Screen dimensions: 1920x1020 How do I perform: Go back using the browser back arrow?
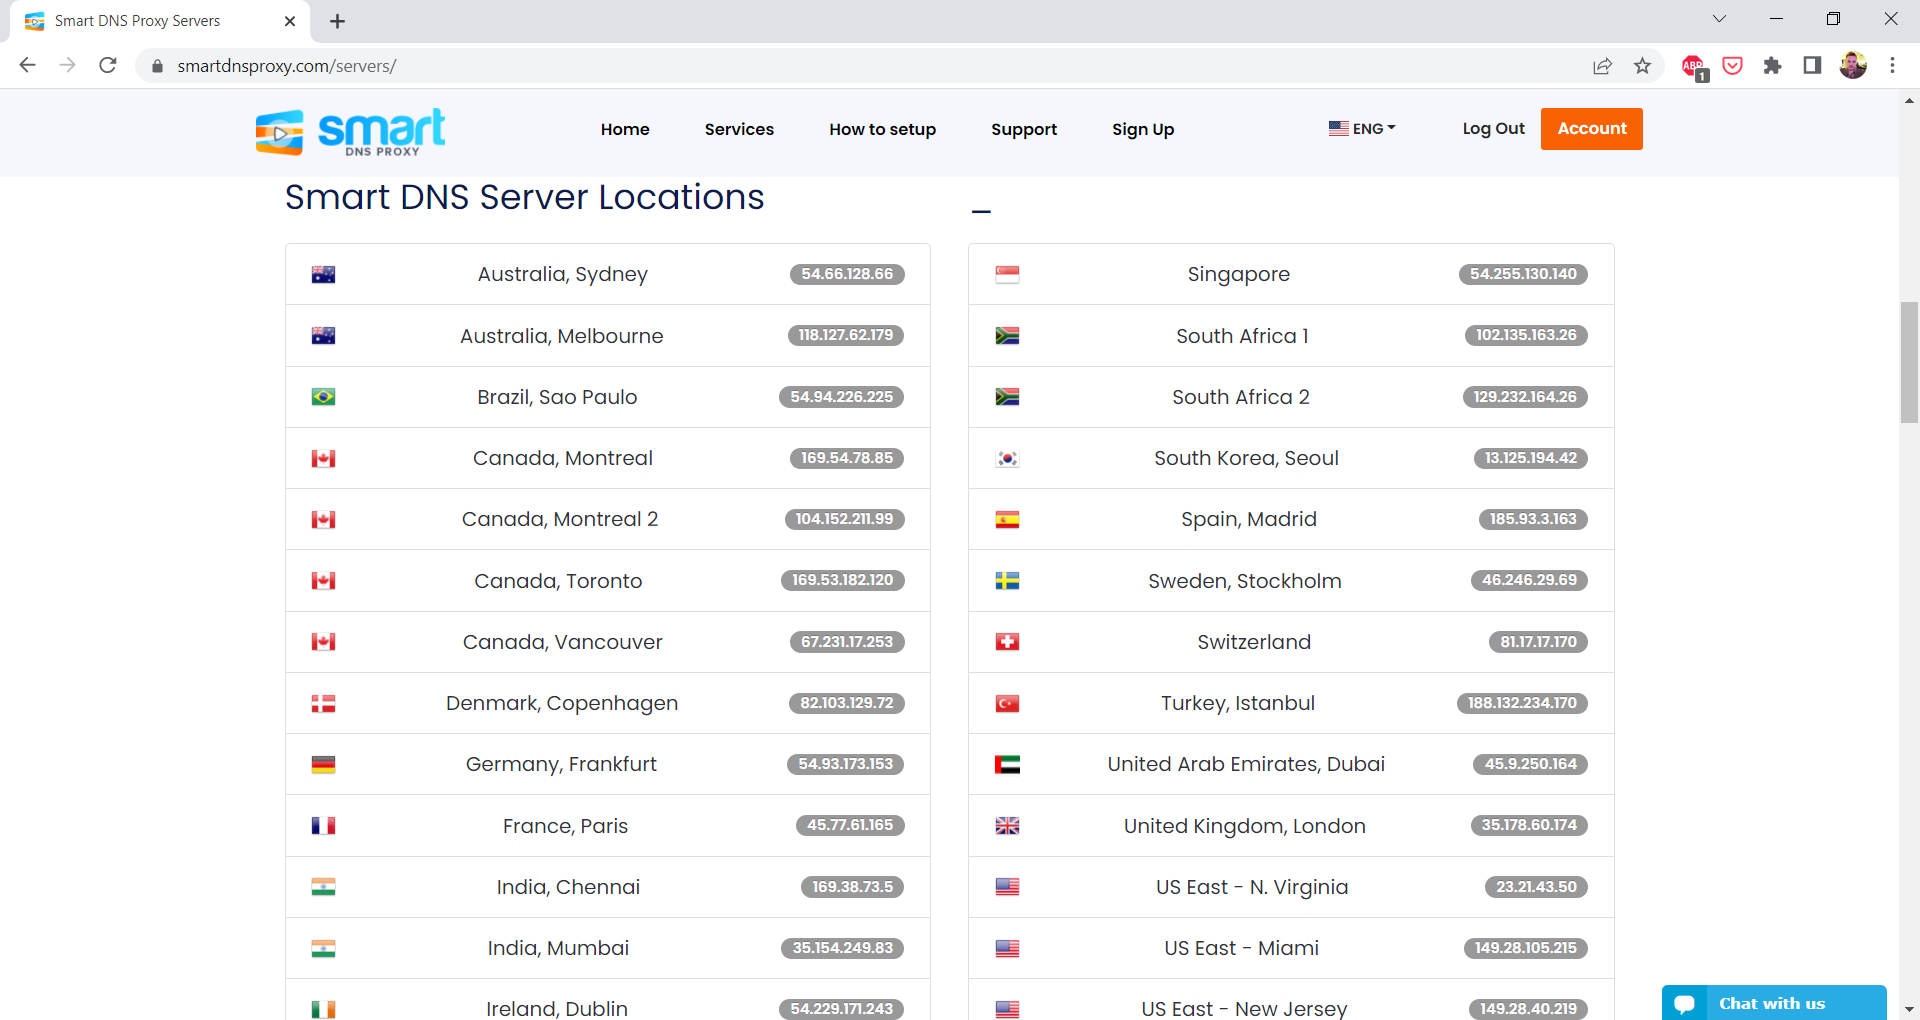tap(28, 66)
